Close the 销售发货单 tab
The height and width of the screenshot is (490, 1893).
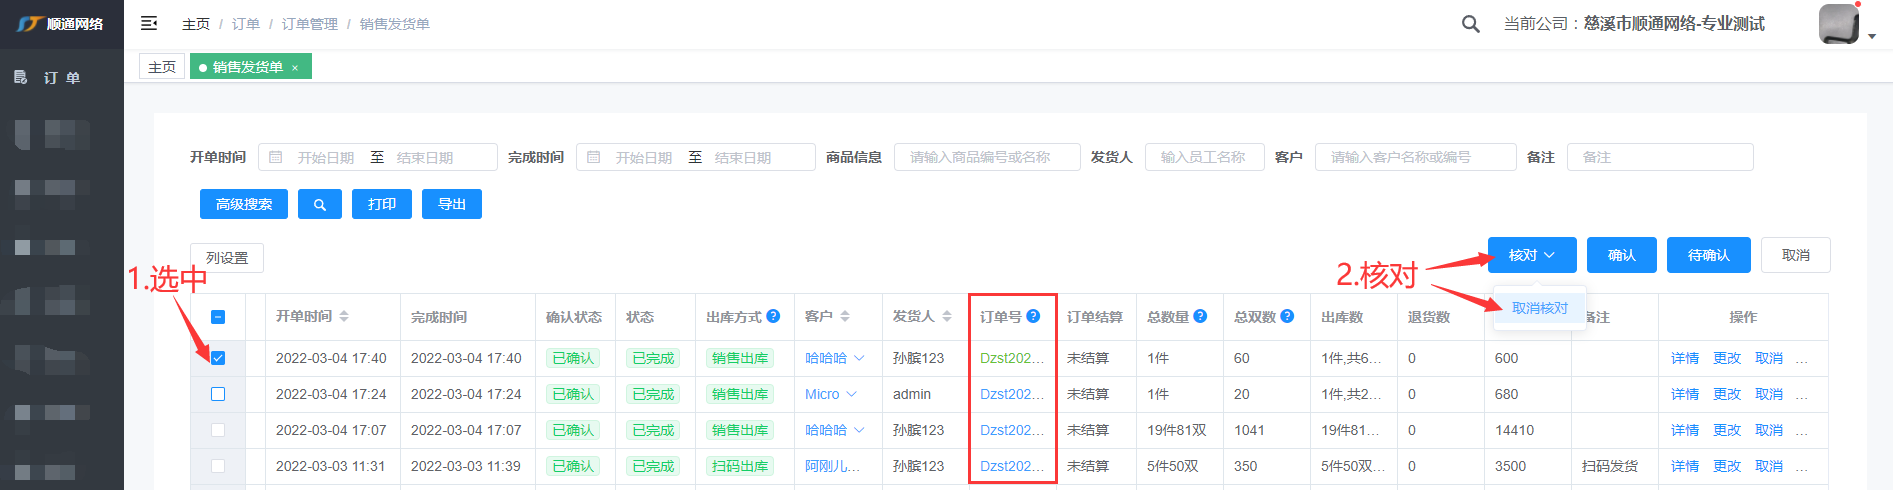click(295, 68)
